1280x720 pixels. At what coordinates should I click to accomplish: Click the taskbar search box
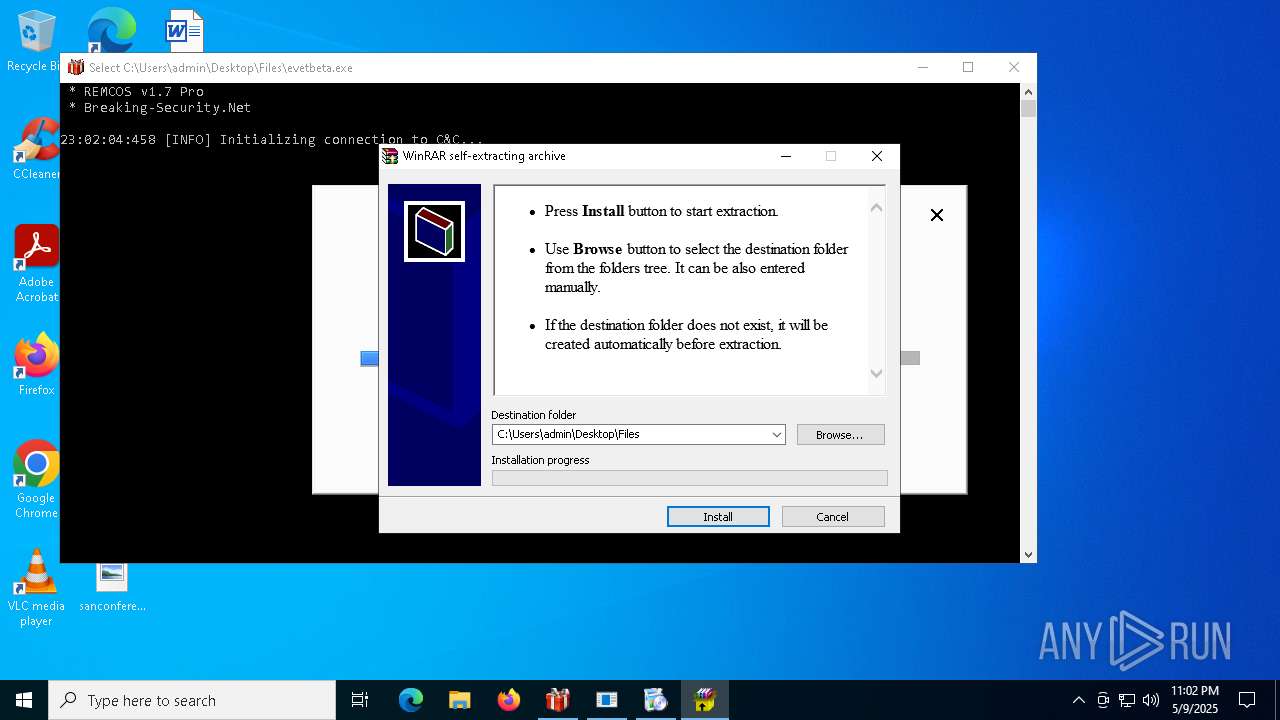tap(192, 700)
